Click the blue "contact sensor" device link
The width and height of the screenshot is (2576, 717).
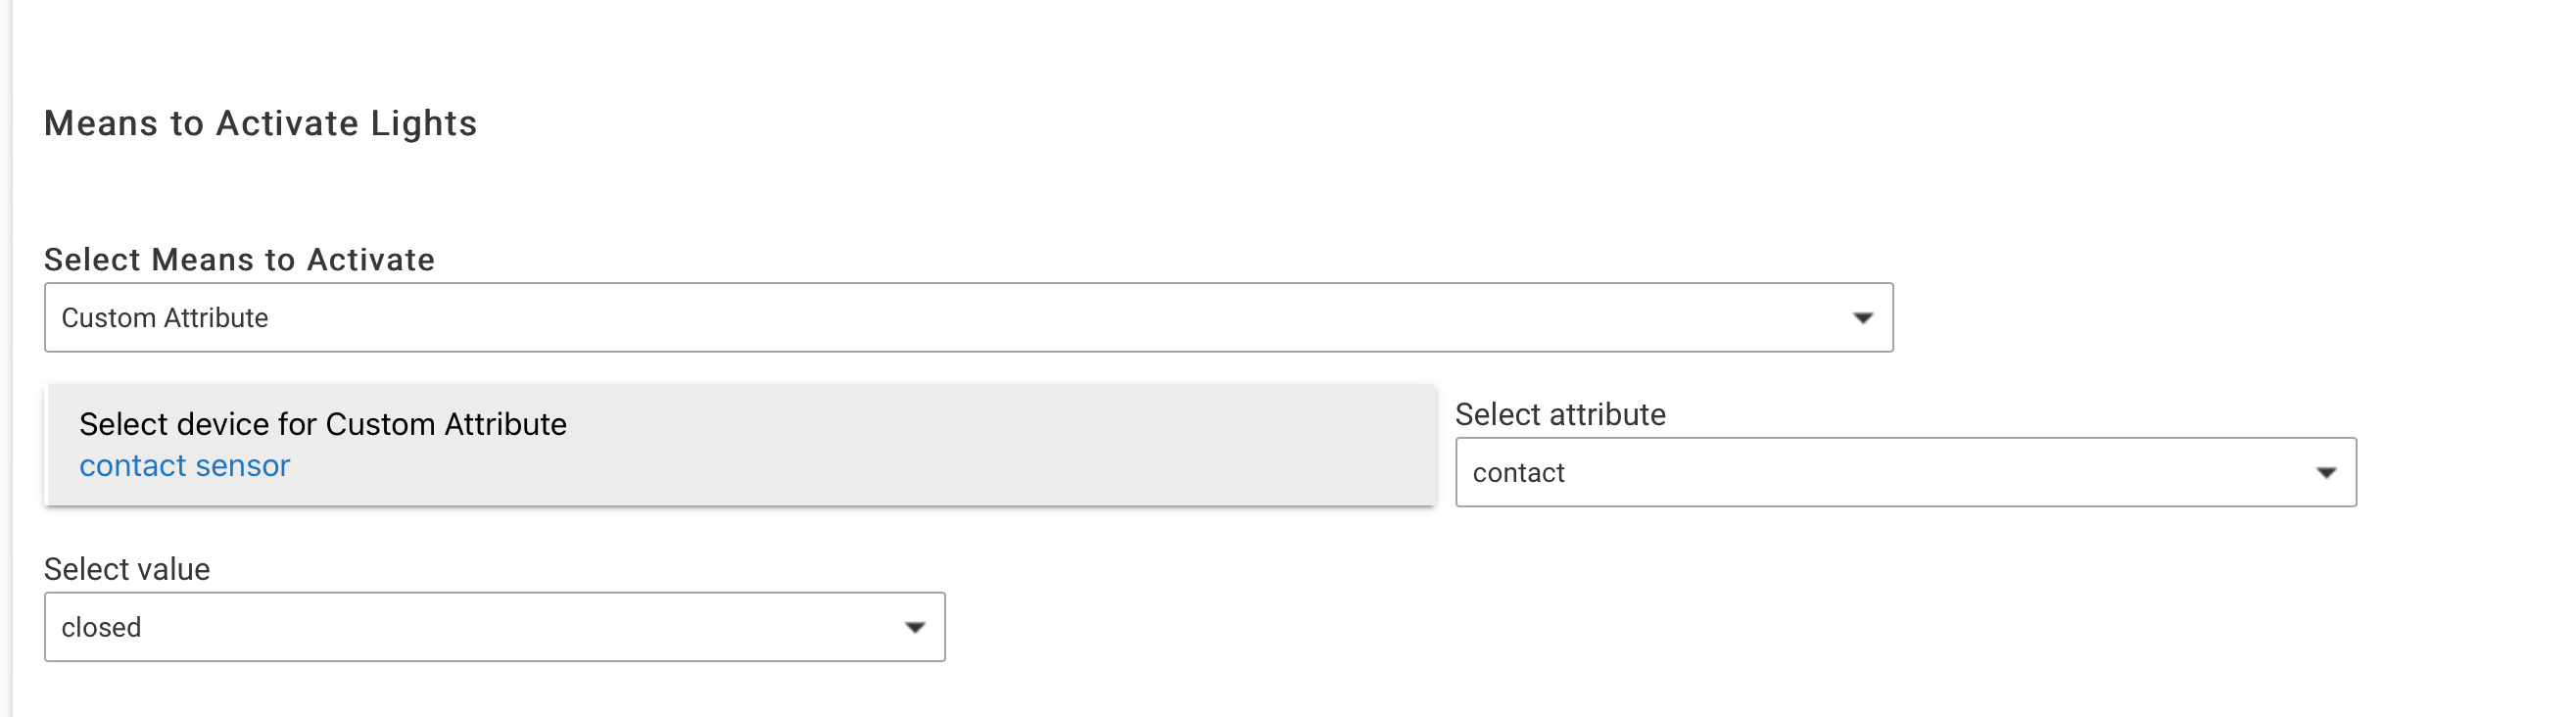[184, 466]
